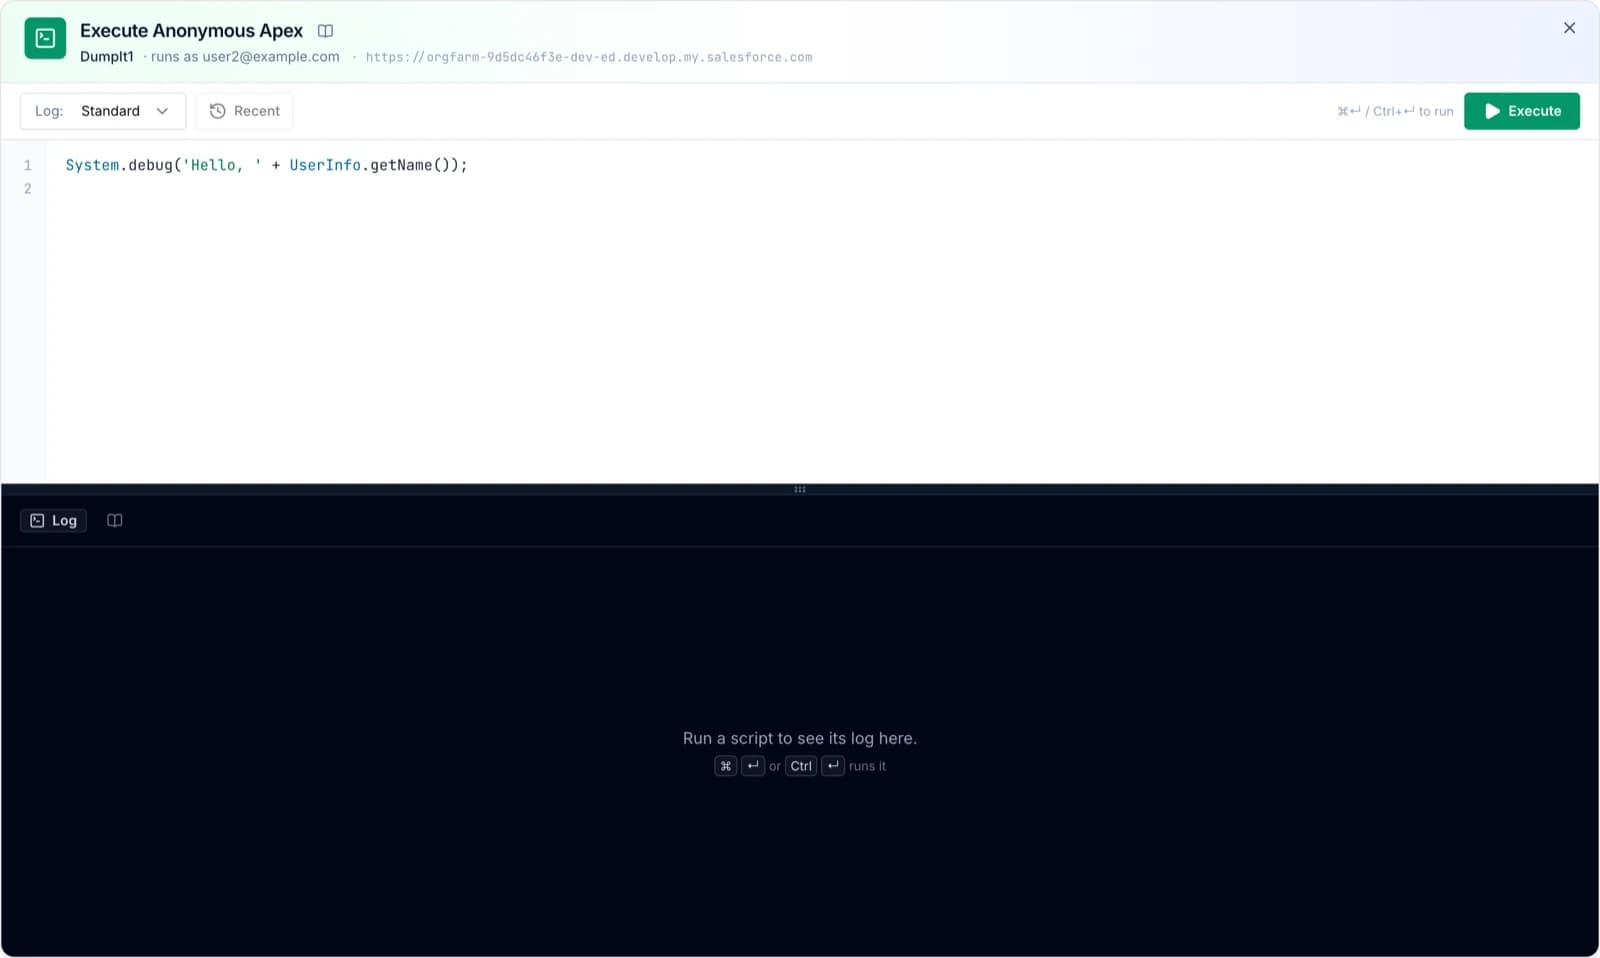Open the docs book icon beside the title
The image size is (1600, 958).
pos(325,31)
